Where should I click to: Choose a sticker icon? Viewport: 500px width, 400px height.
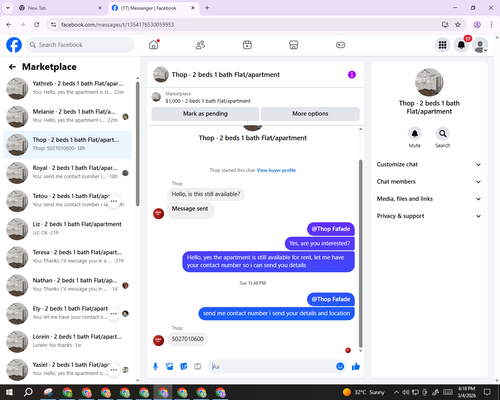(x=184, y=367)
